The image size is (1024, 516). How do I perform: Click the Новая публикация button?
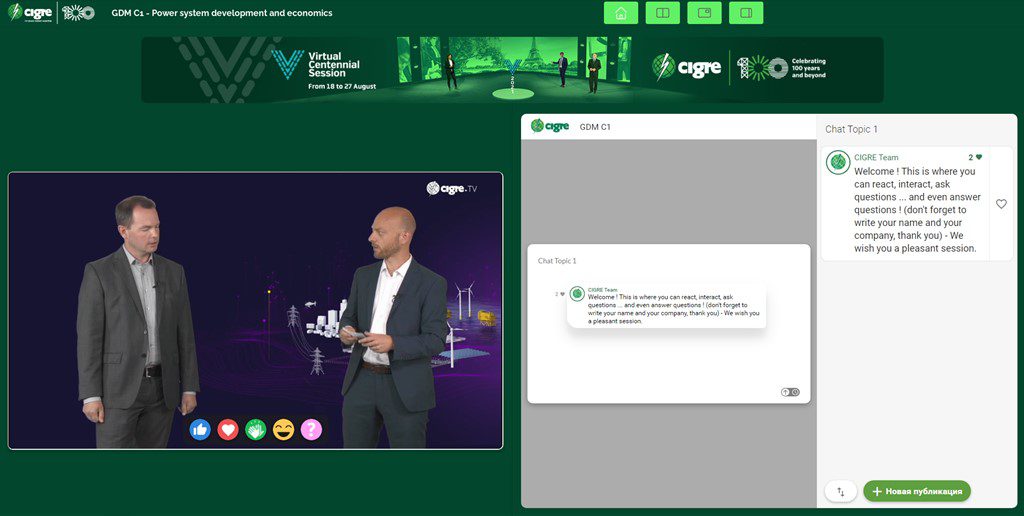[917, 491]
